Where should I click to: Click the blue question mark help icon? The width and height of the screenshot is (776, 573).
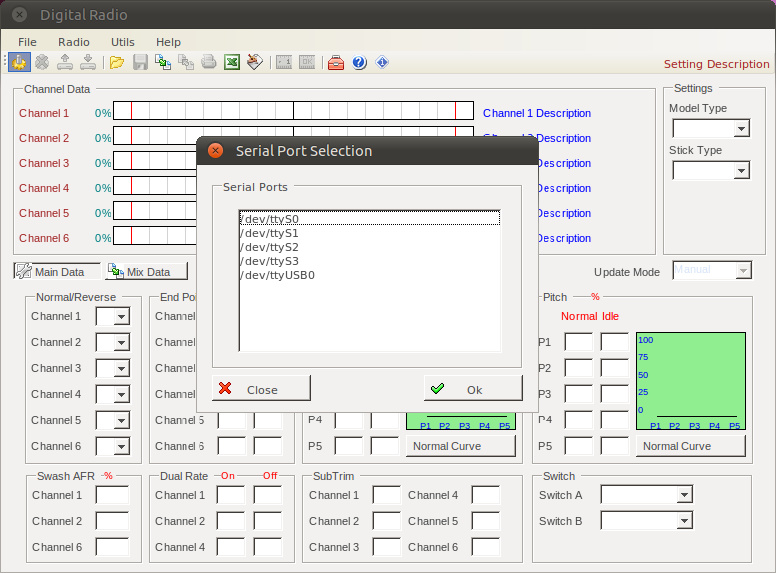click(359, 62)
